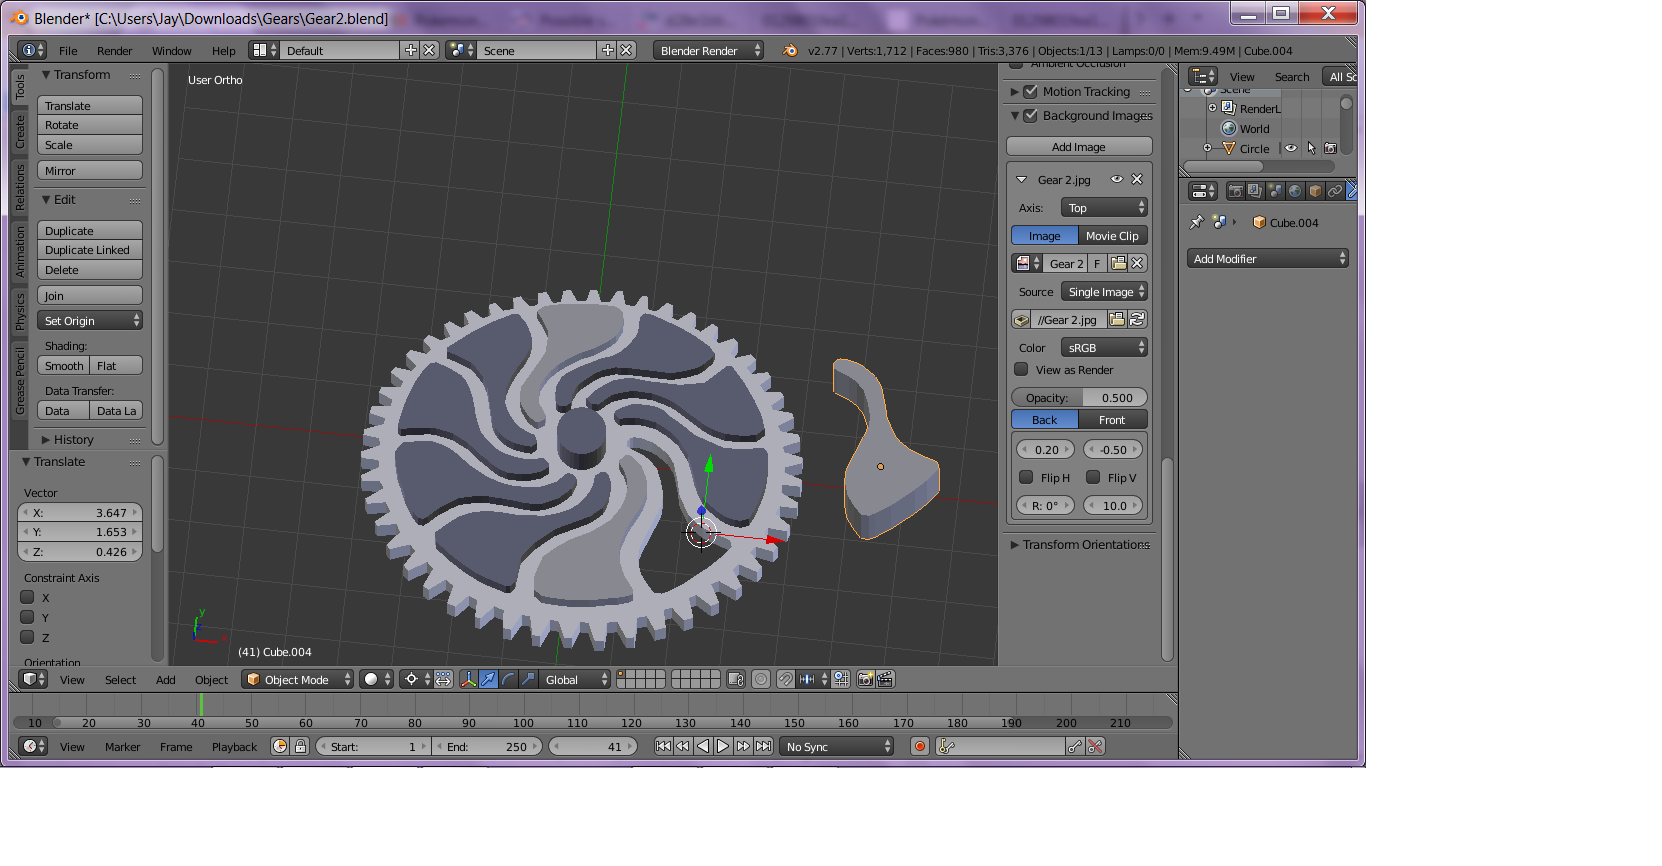Click the OpenGL render animation clapper icon
Screen dimensions: 1662x866
click(x=885, y=679)
